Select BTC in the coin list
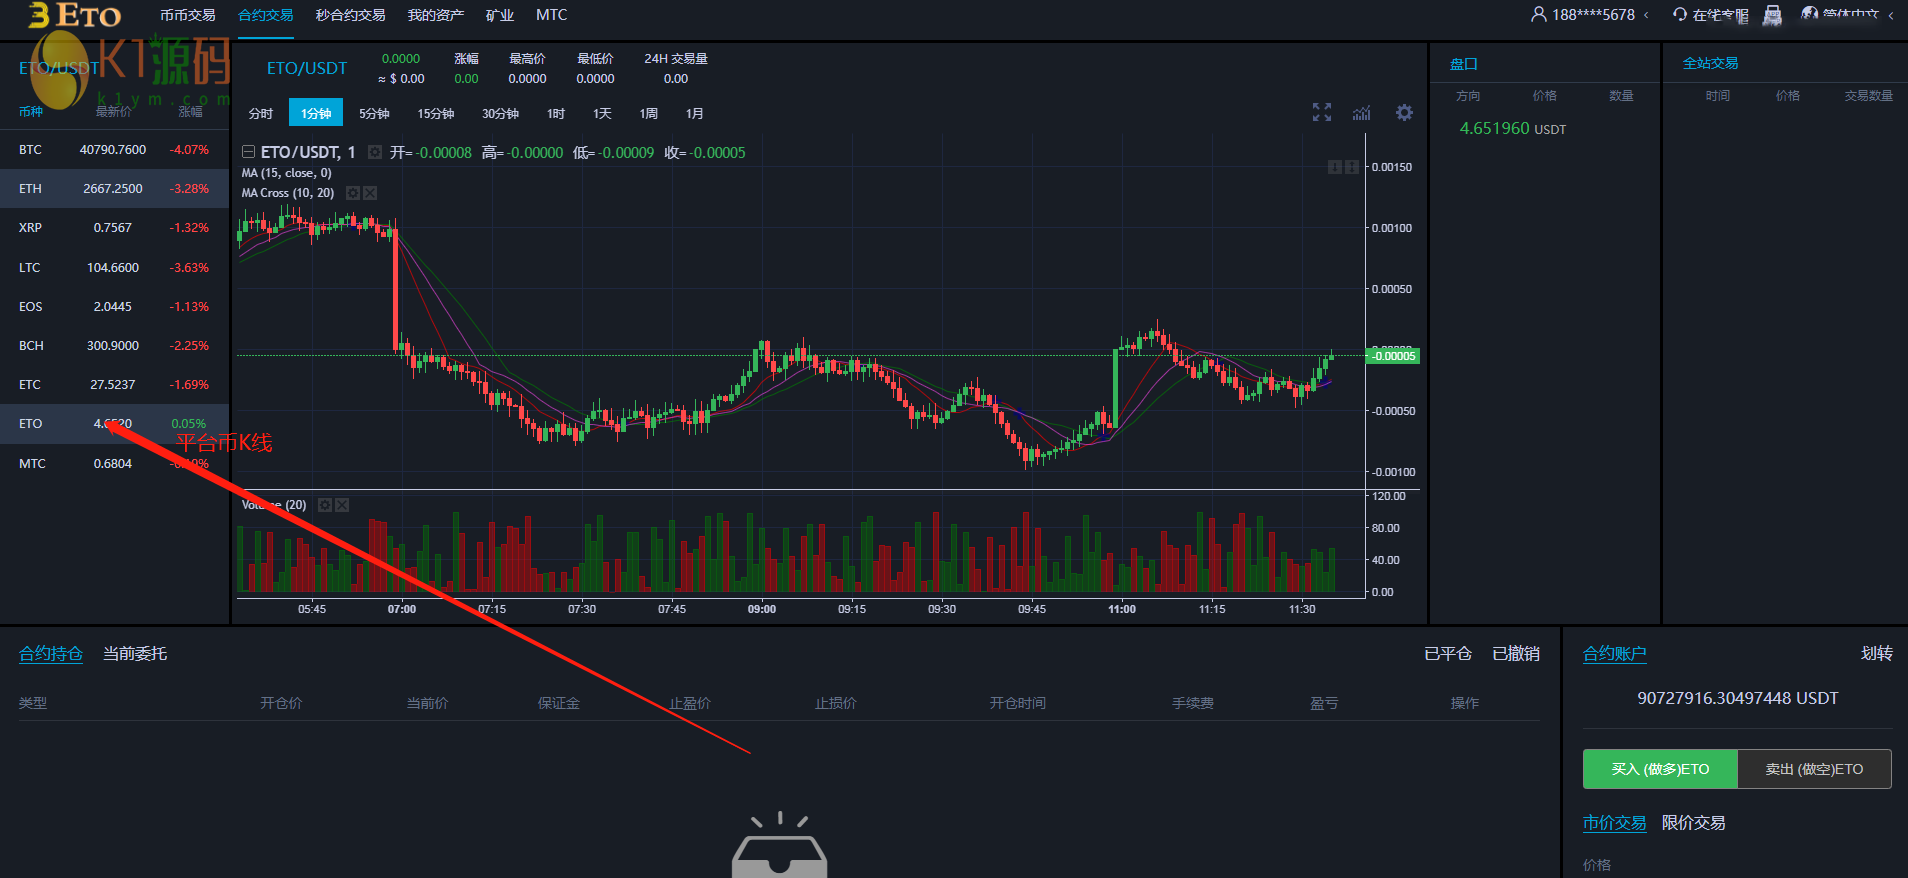Viewport: 1908px width, 878px height. point(115,150)
